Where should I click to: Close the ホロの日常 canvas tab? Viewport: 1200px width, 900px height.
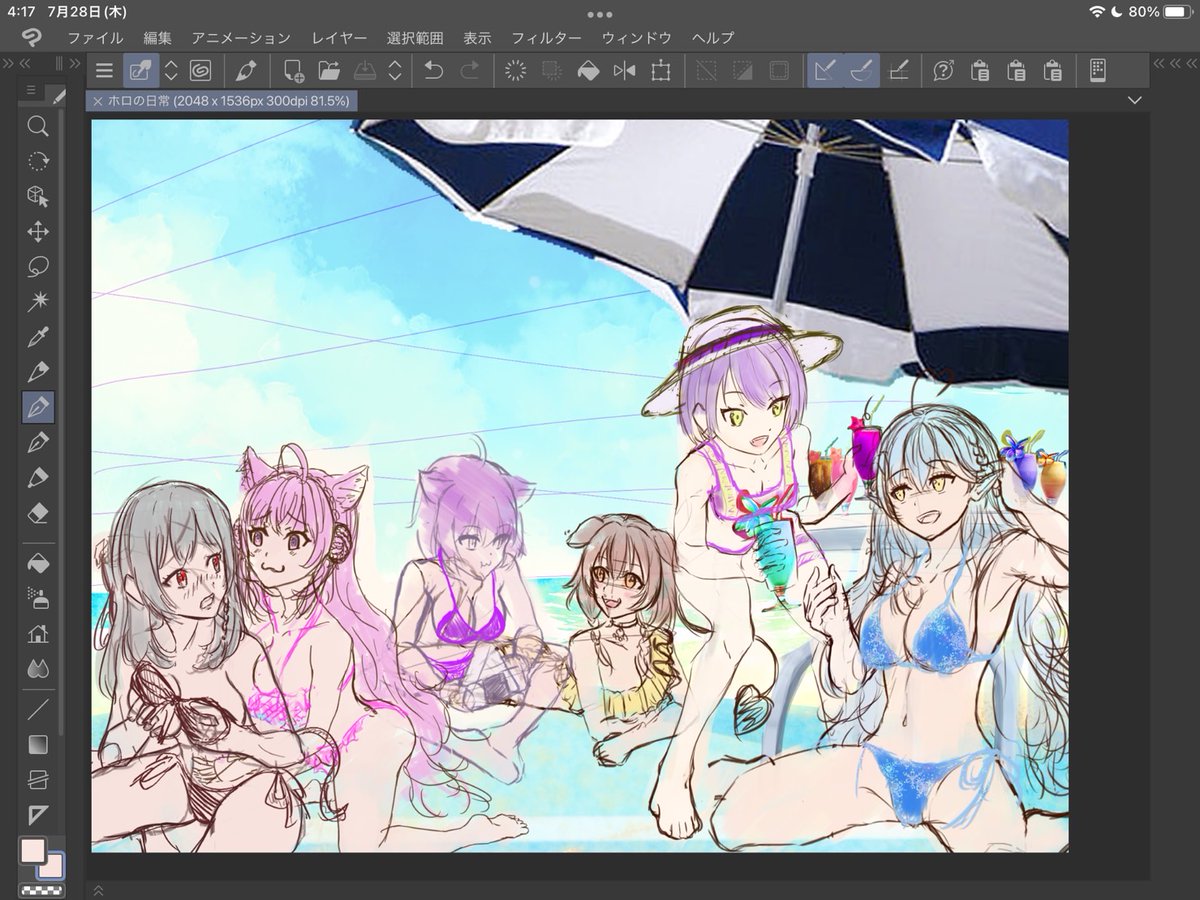[98, 101]
